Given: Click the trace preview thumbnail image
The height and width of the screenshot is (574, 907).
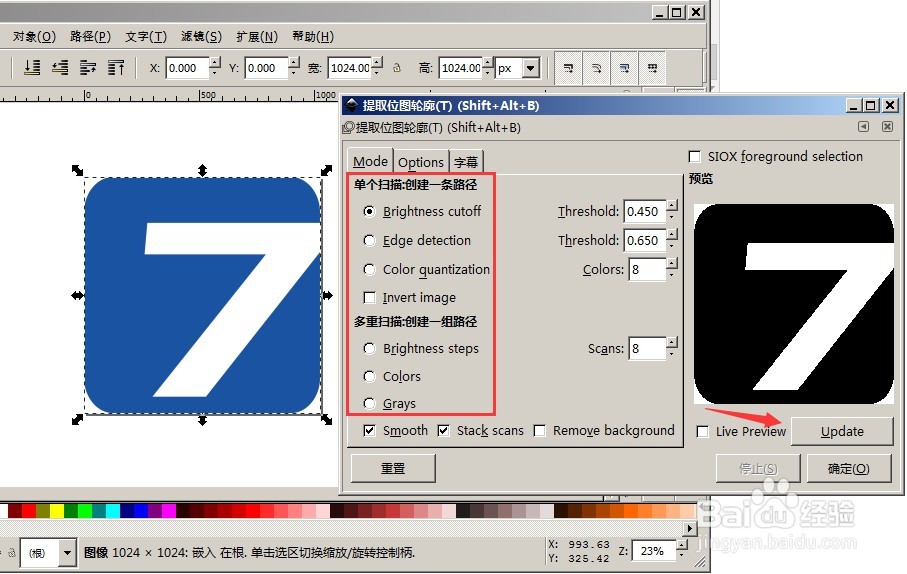Looking at the screenshot, I should [x=793, y=304].
